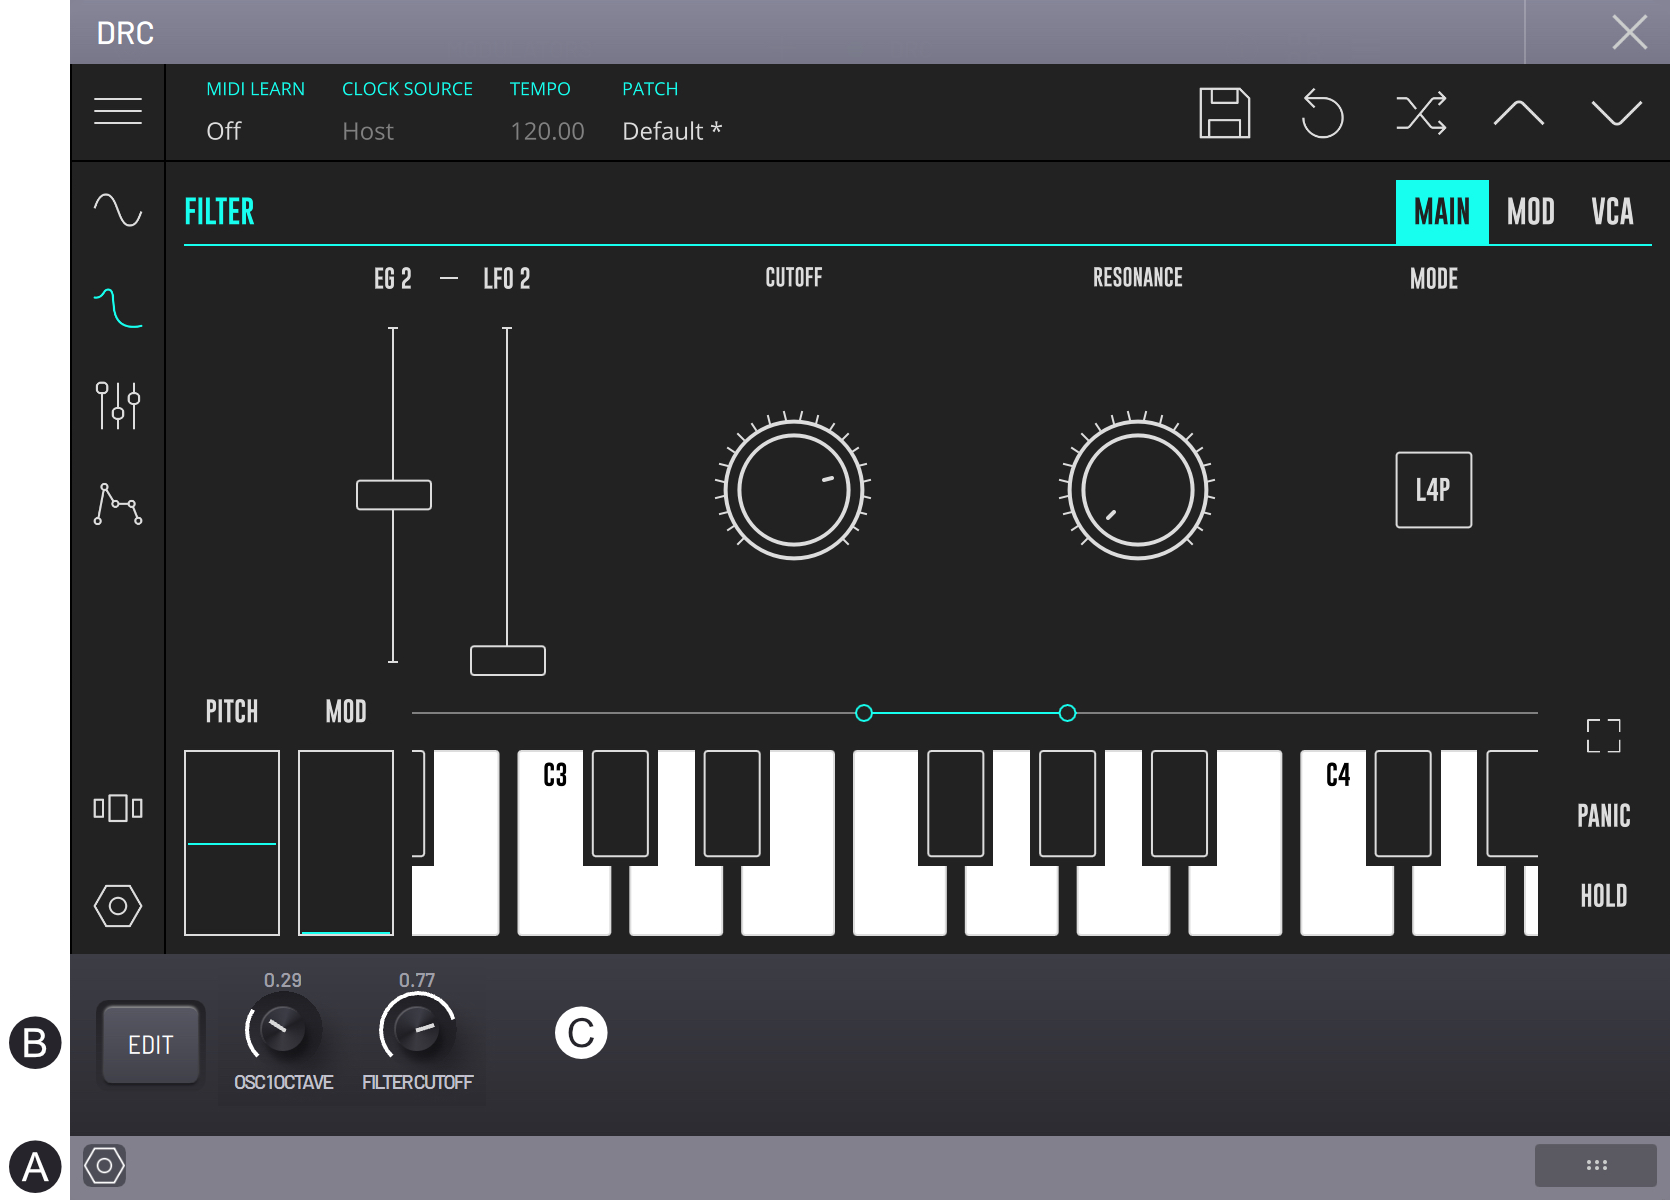The height and width of the screenshot is (1200, 1670).
Task: Open the hamburger menu
Action: (x=118, y=111)
